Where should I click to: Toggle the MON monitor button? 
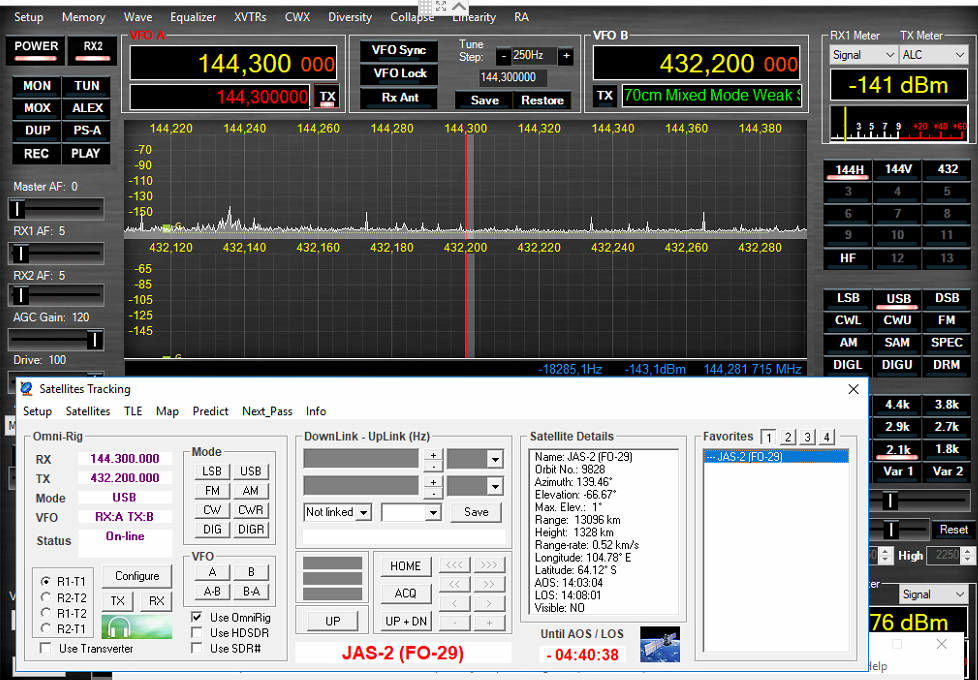click(x=37, y=86)
